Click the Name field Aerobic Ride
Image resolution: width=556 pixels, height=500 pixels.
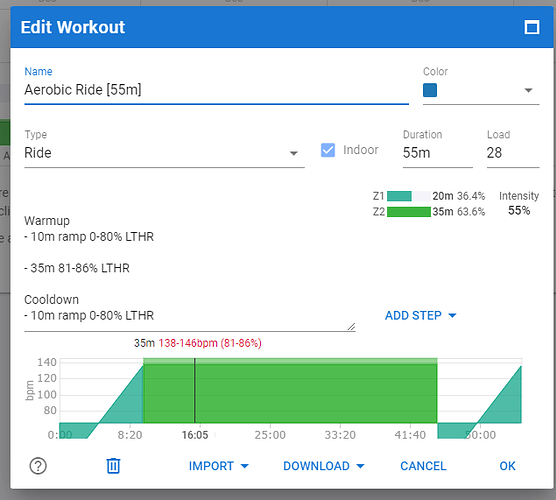click(x=216, y=90)
